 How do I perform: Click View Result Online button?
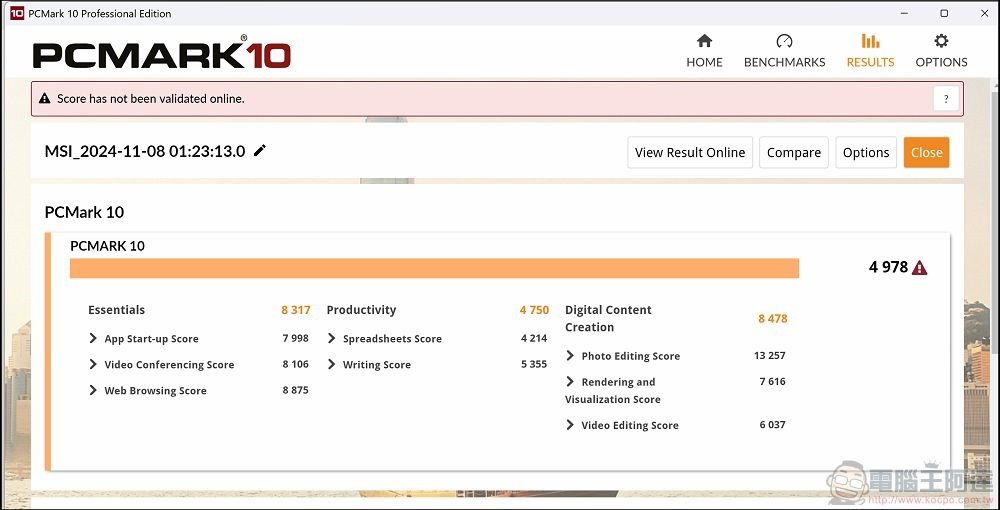(x=690, y=152)
